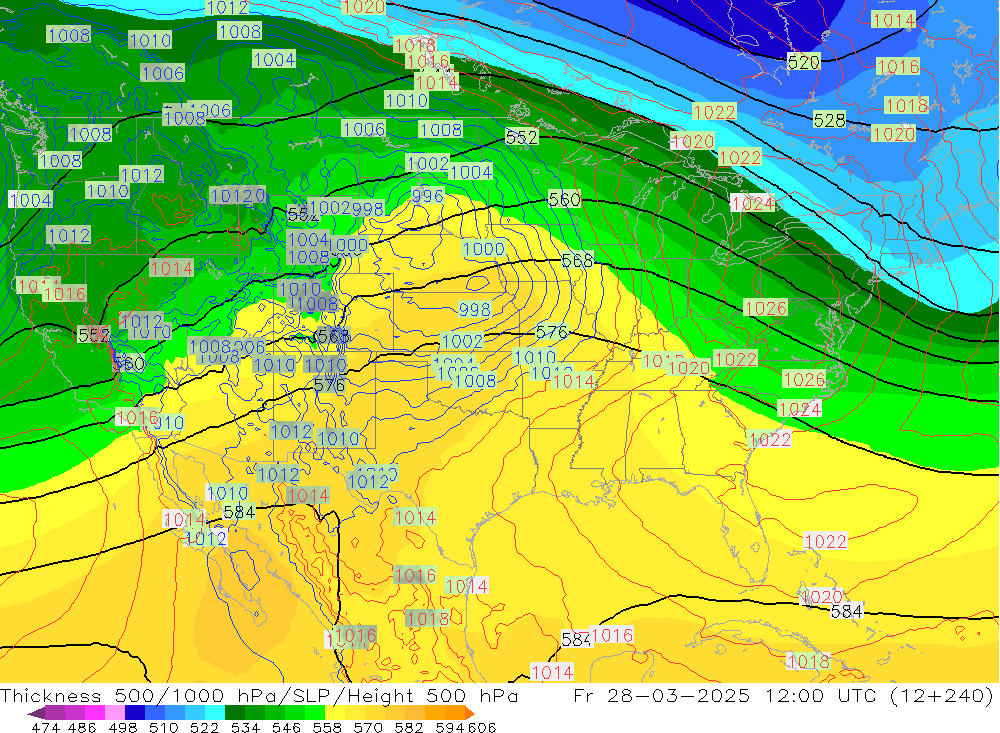Select the legend value 498
The image size is (1000, 733).
[123, 727]
